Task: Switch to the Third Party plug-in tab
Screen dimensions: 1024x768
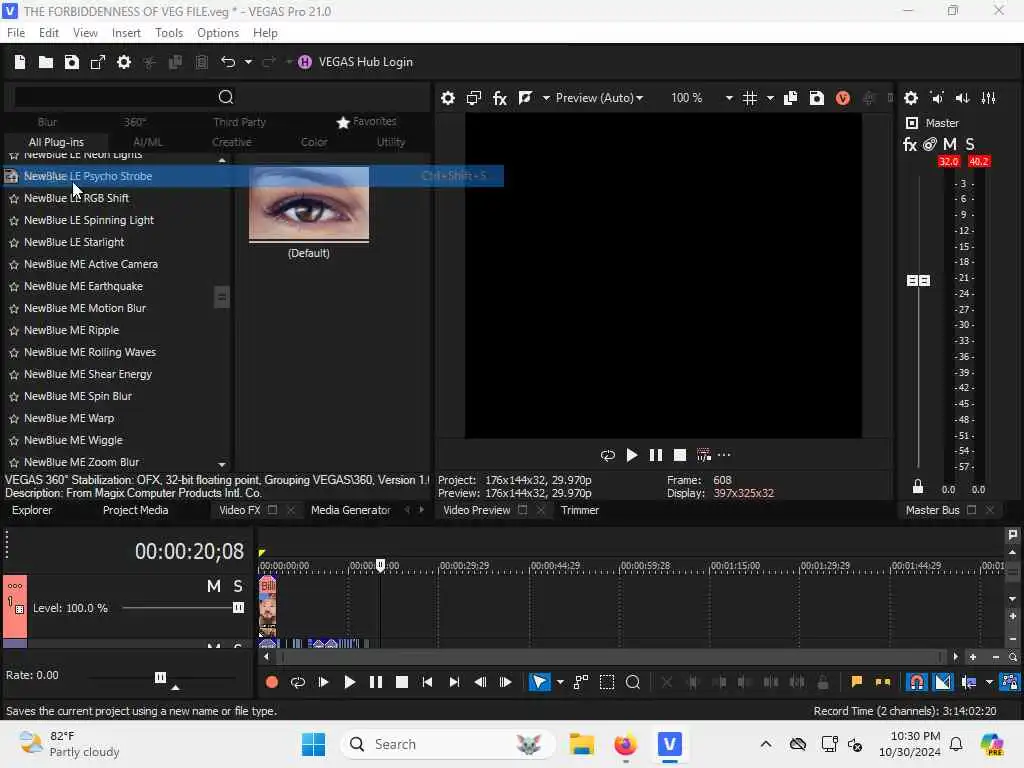Action: (239, 122)
